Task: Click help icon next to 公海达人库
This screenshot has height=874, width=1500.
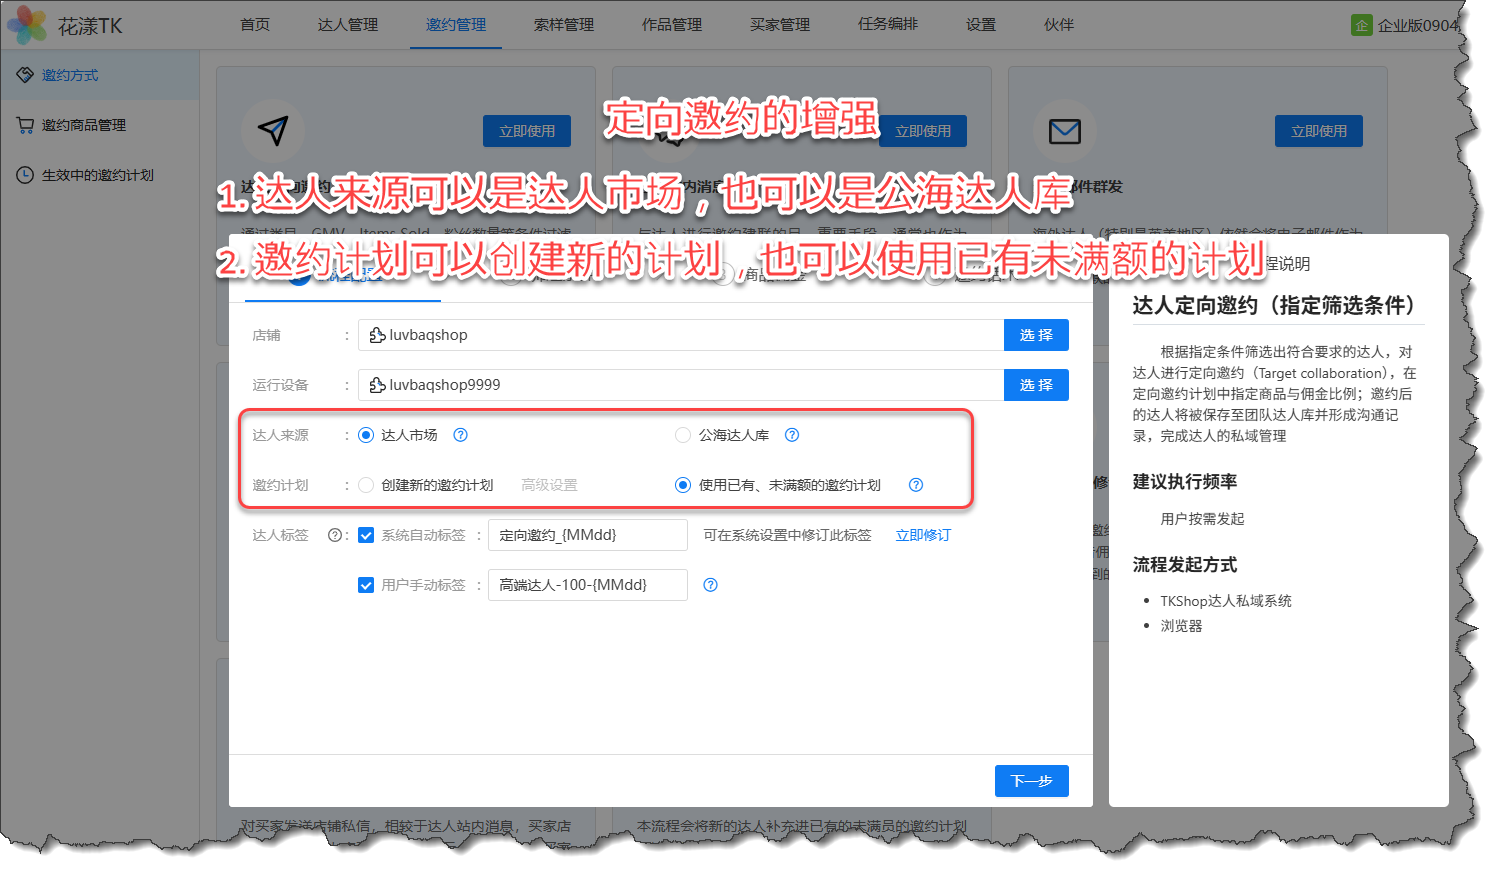Action: [792, 435]
